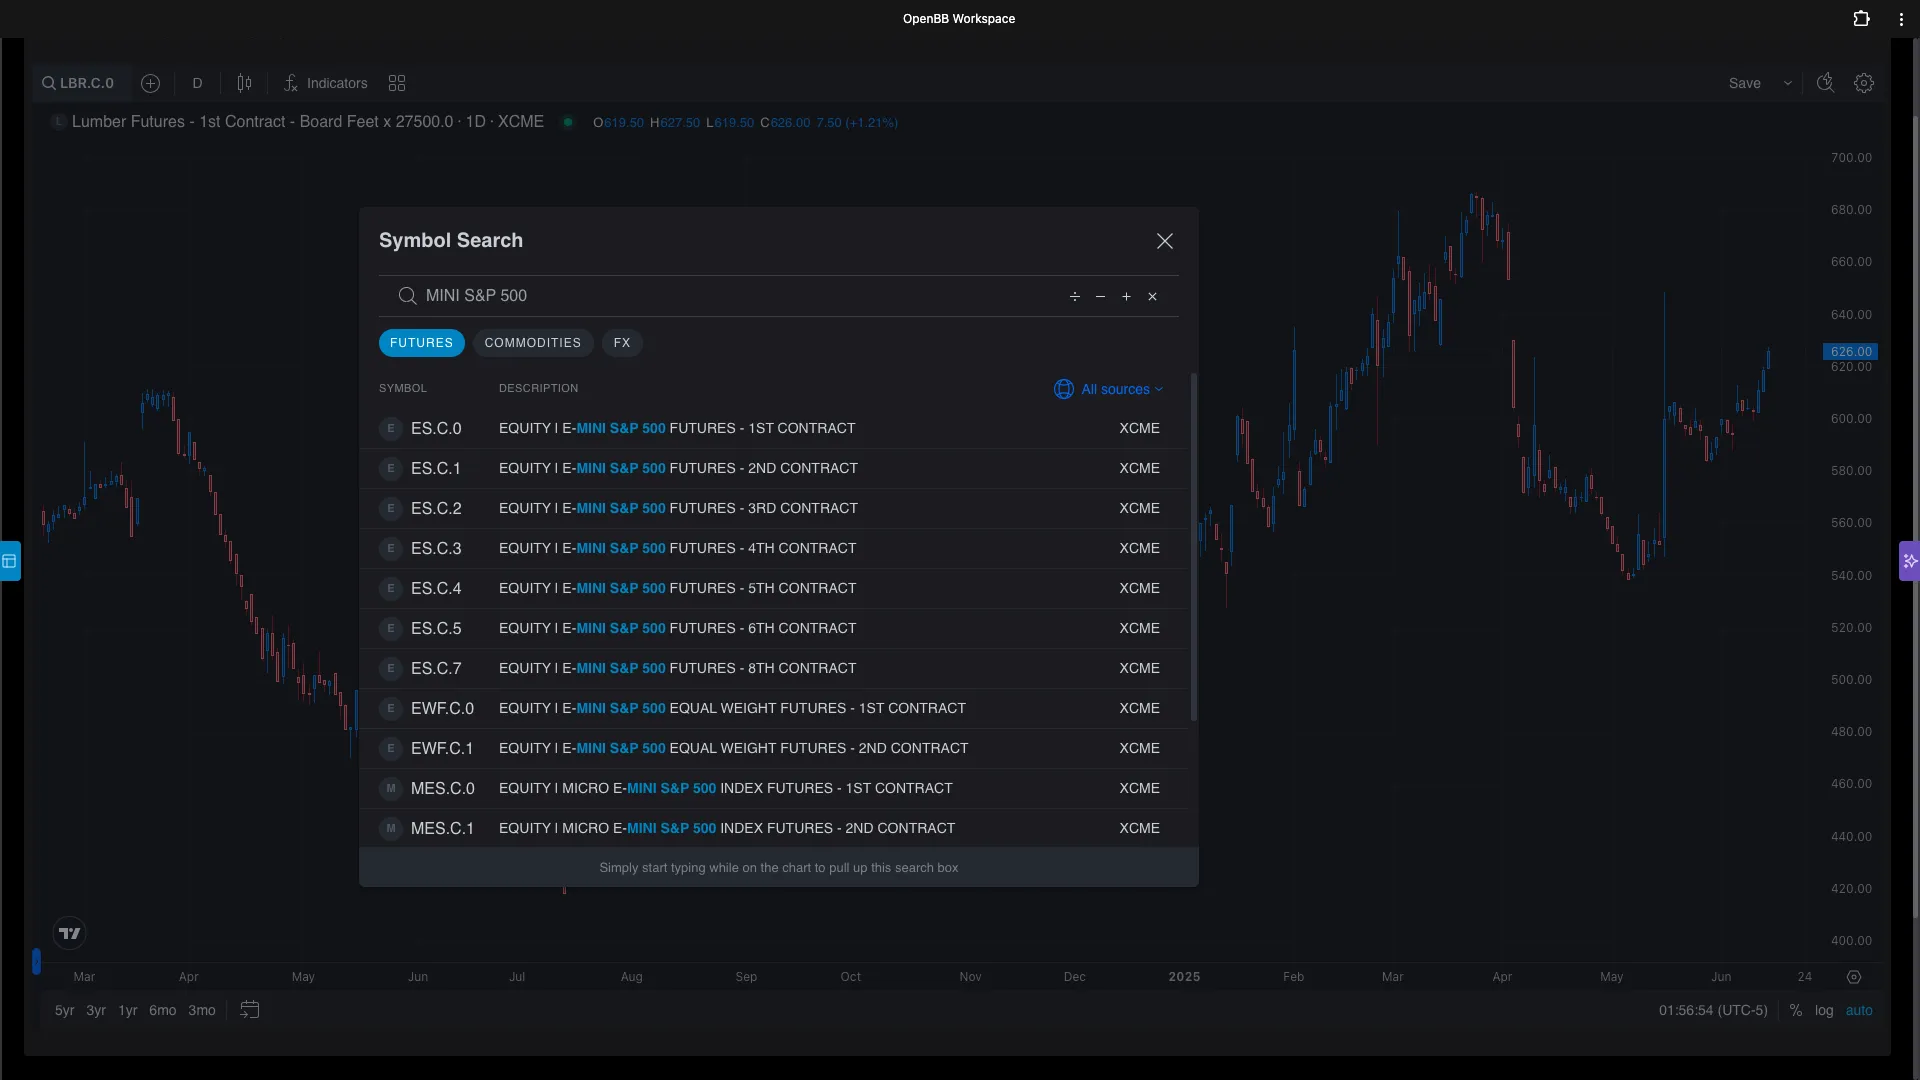Open chart settings gear icon
The image size is (1920, 1080).
(x=1863, y=83)
